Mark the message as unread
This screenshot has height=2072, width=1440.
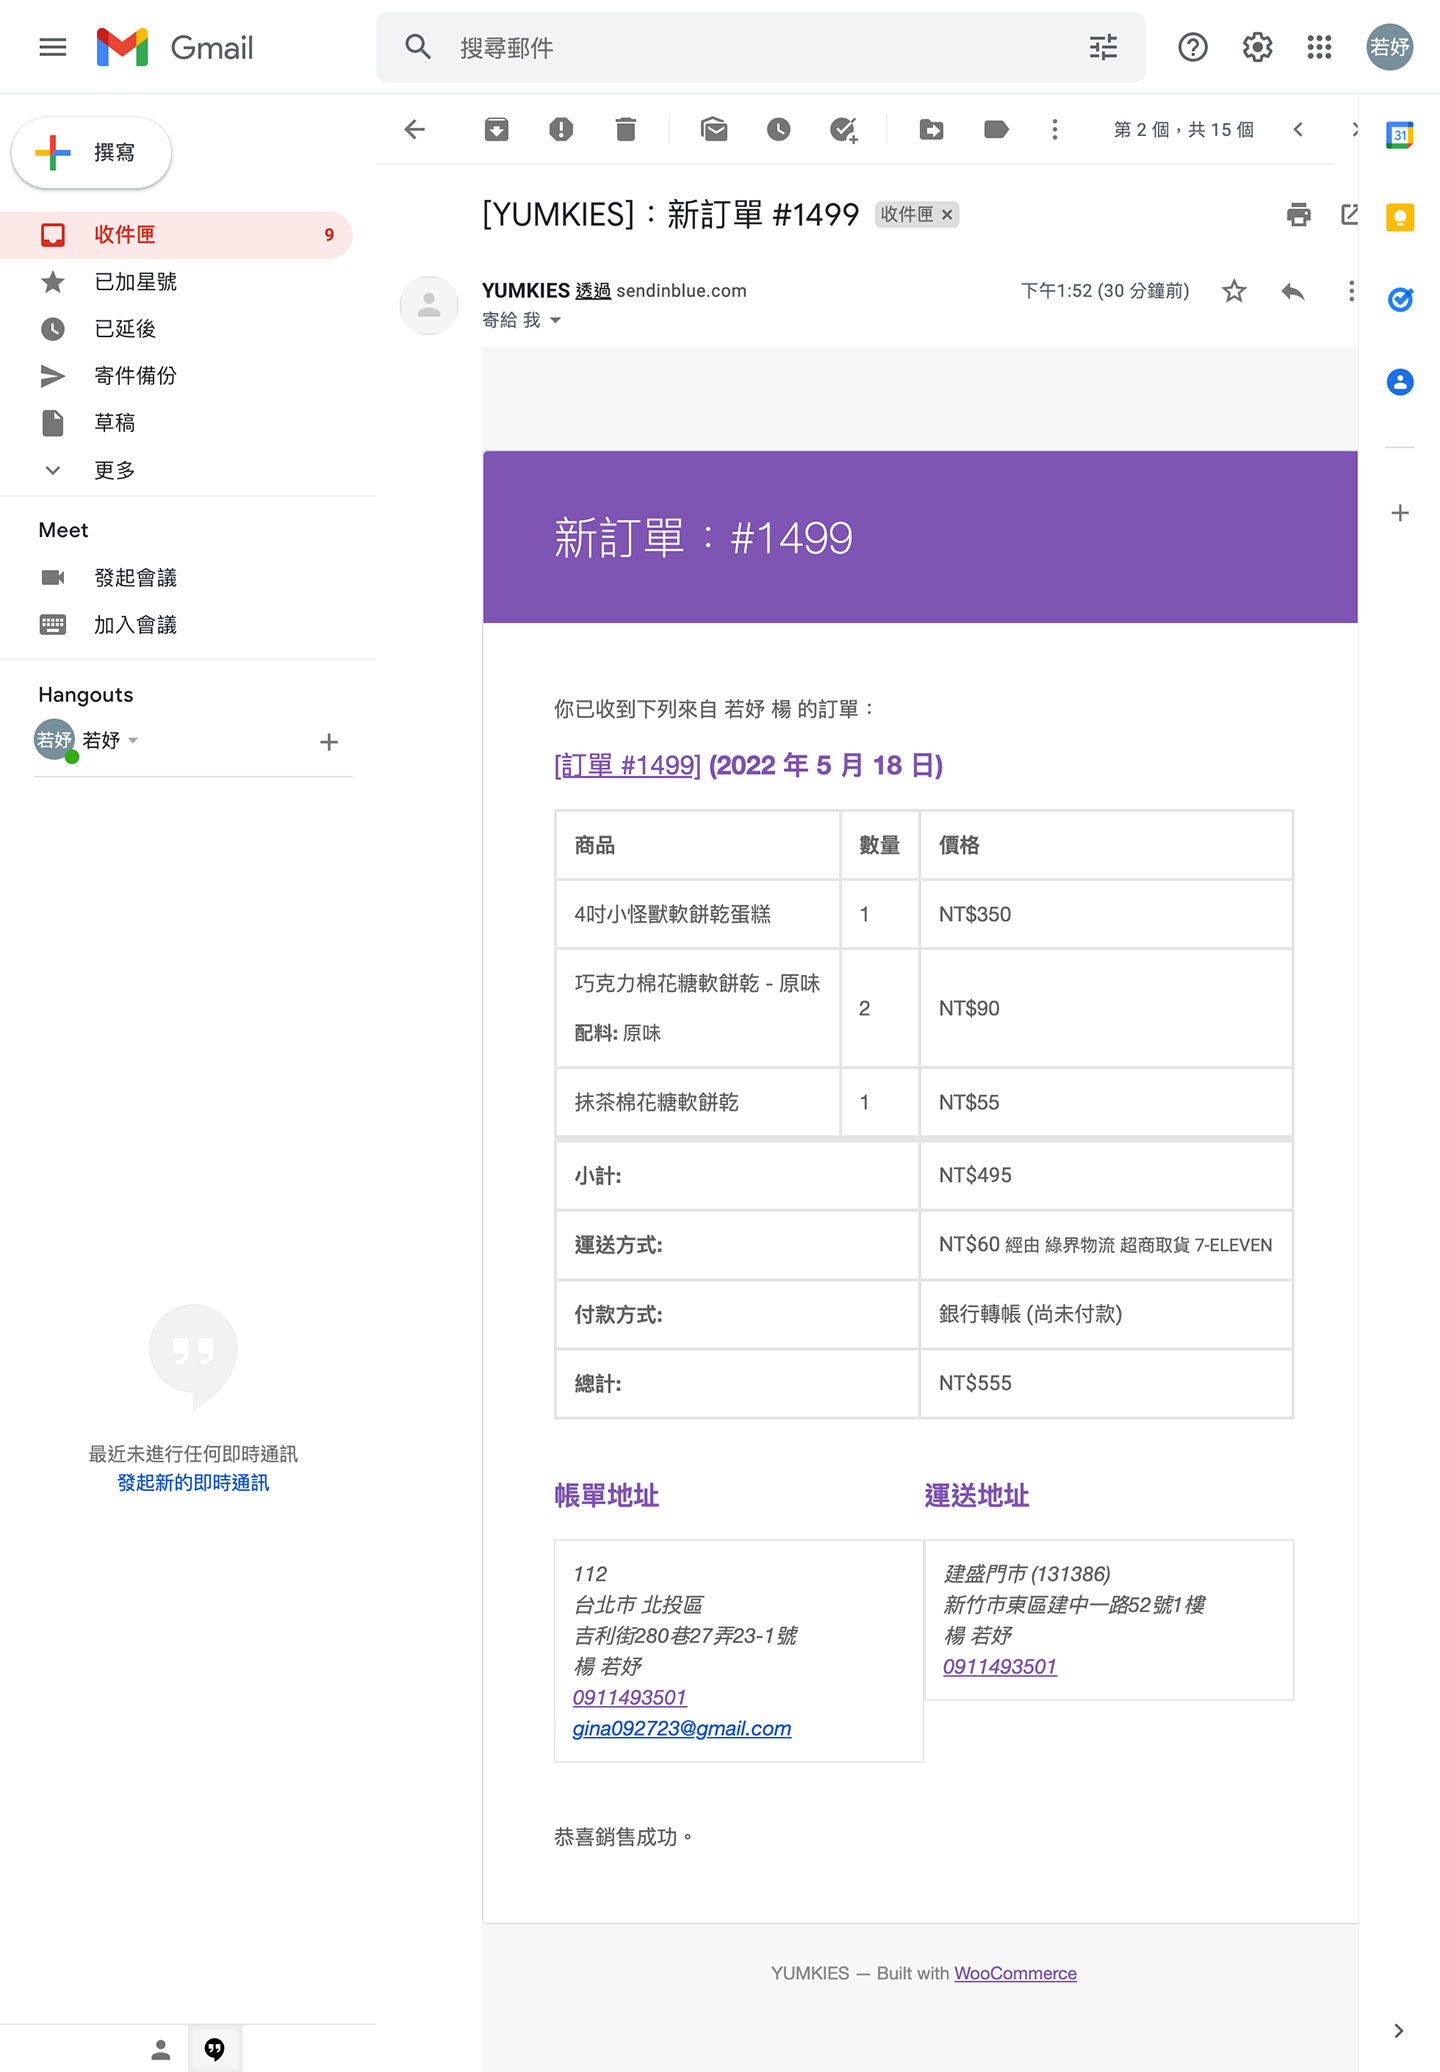[714, 129]
